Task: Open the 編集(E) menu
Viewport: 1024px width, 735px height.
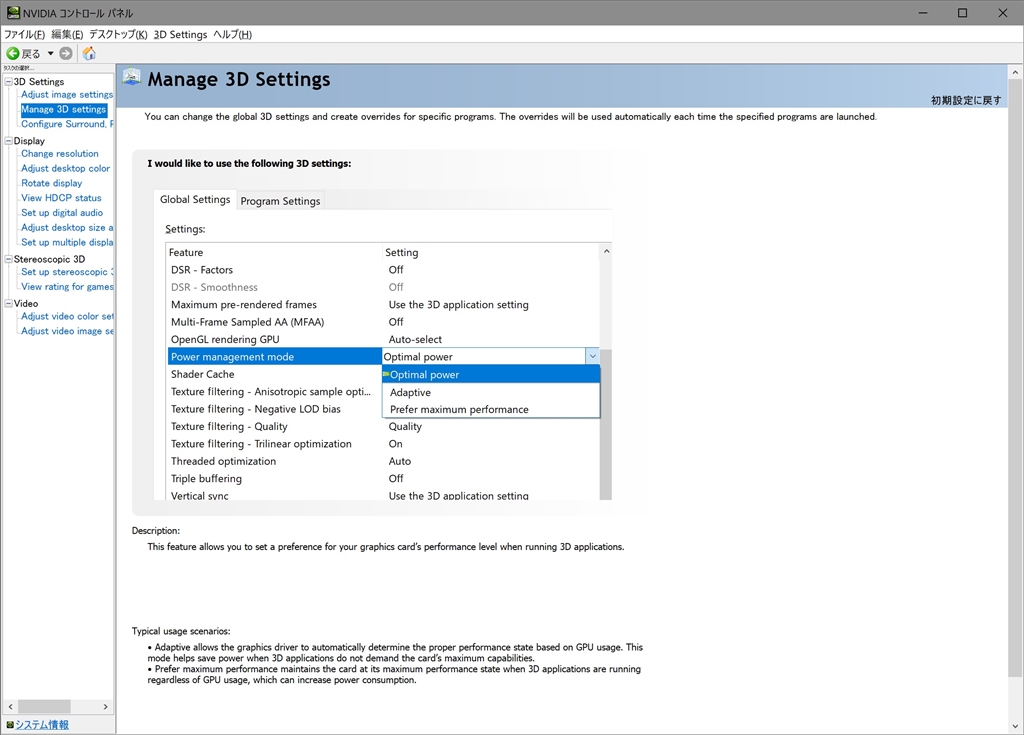Action: point(67,35)
